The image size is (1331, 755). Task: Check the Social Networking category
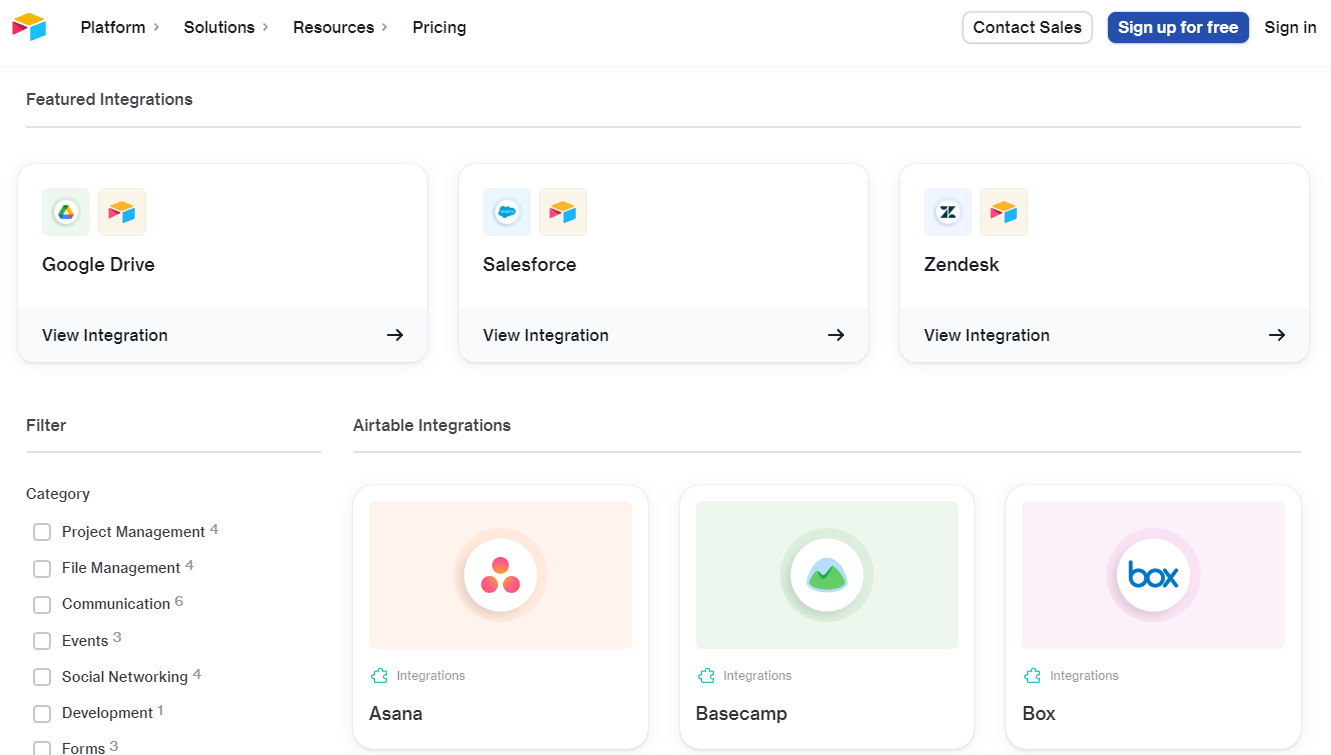(42, 677)
